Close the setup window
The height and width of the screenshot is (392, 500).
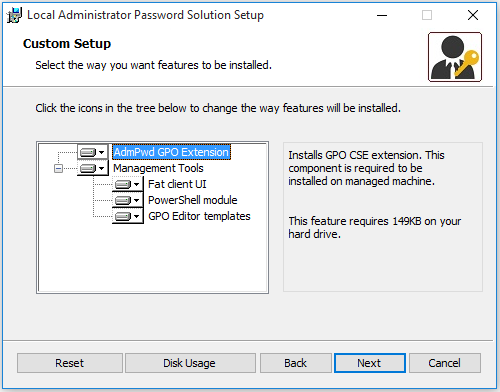tap(473, 15)
